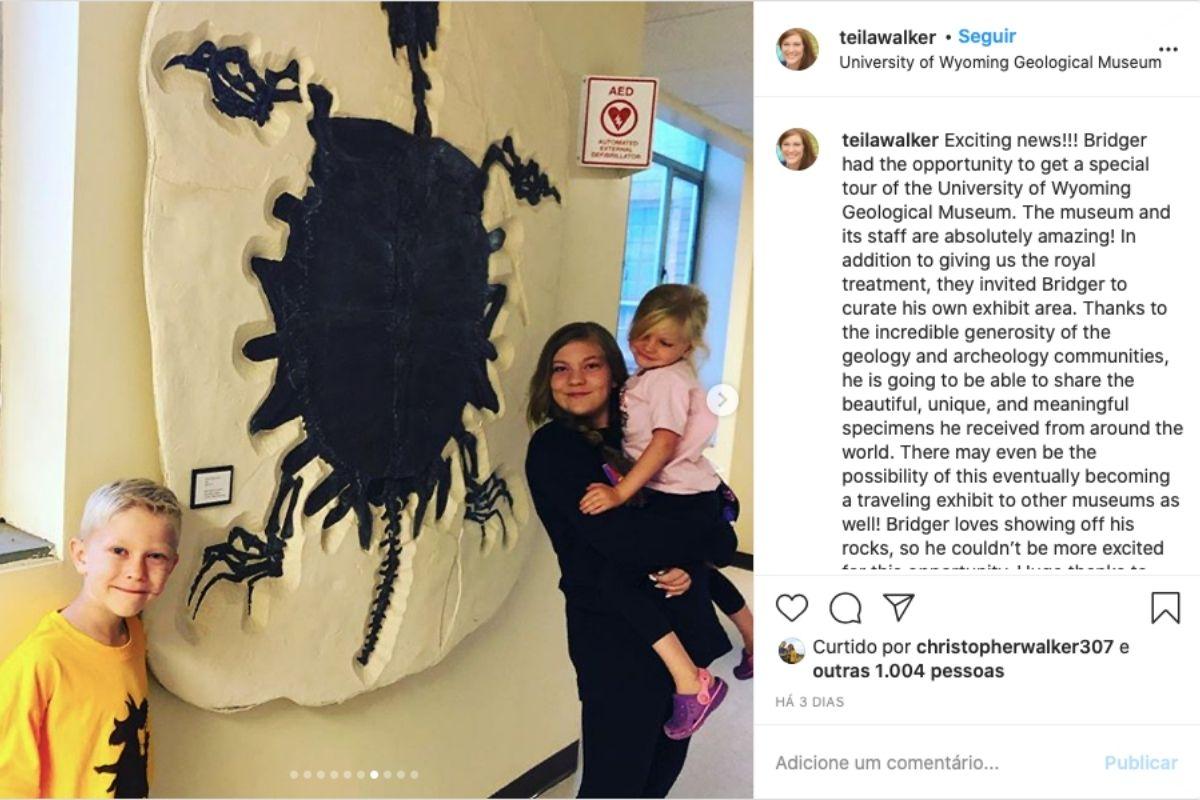Jump to first carousel dot indicator

coord(294,774)
